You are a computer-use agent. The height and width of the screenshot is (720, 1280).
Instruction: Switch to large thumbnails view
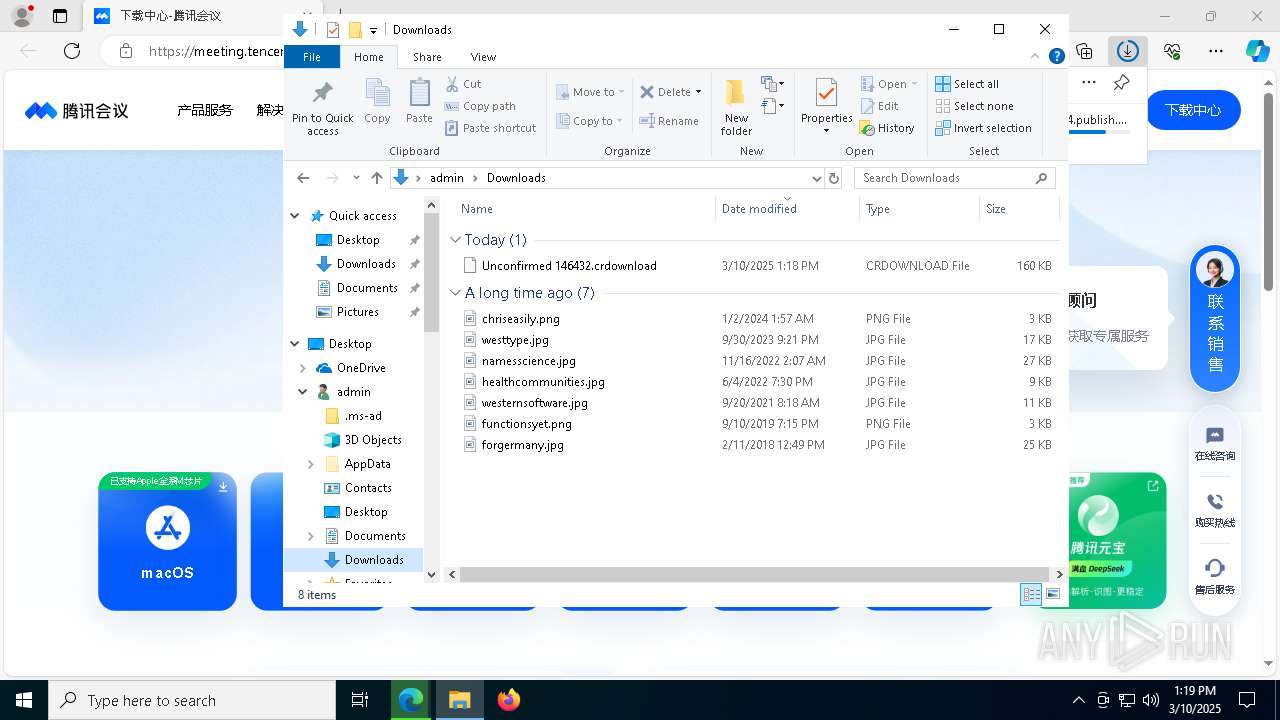1052,595
